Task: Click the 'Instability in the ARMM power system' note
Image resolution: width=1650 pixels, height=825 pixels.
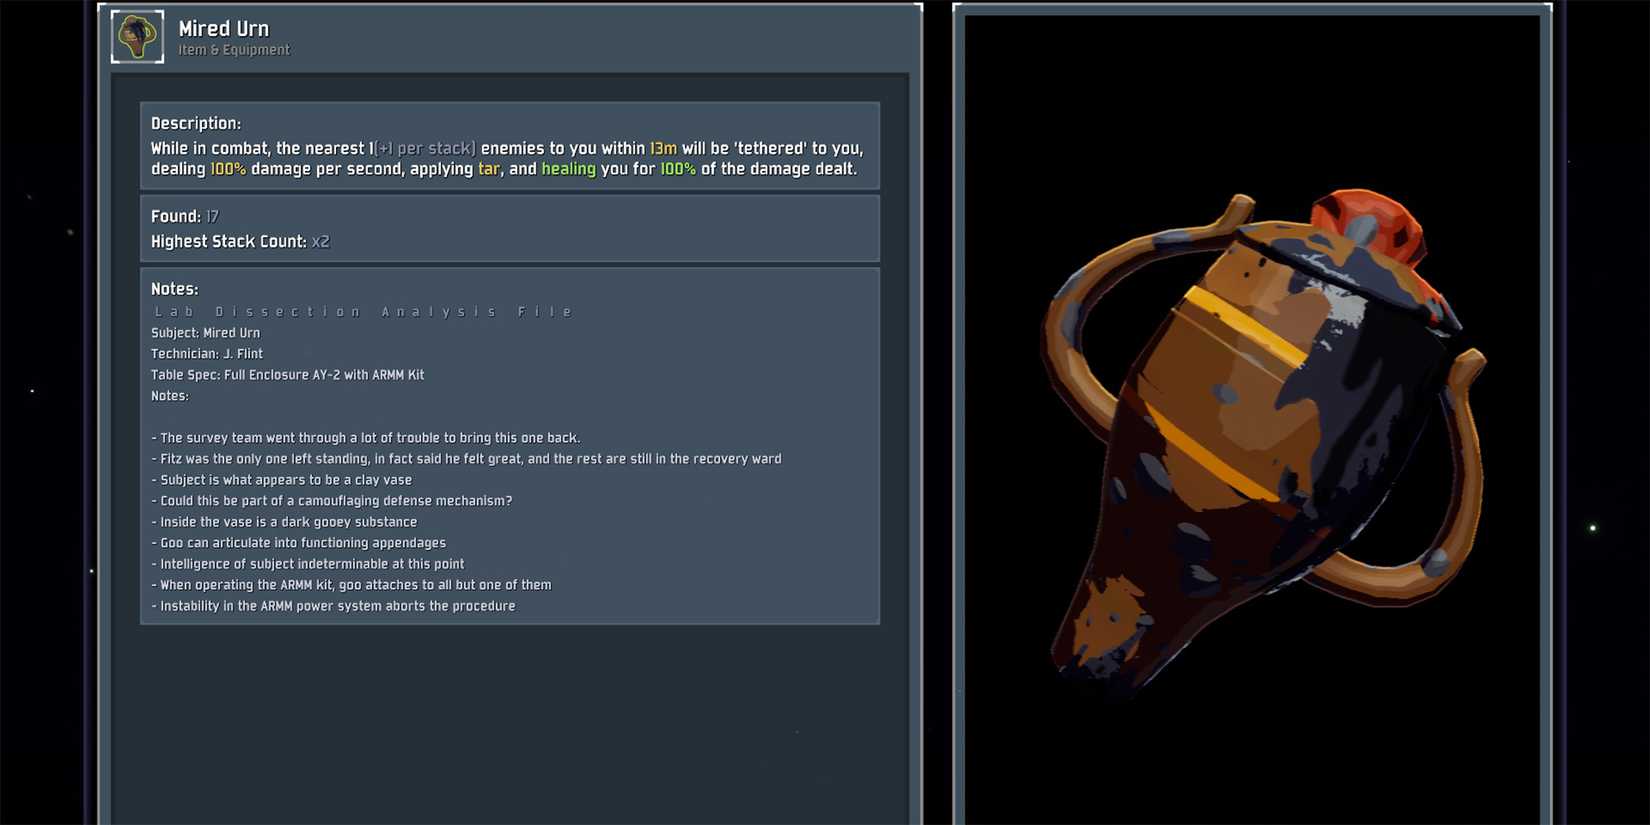Action: pos(333,606)
